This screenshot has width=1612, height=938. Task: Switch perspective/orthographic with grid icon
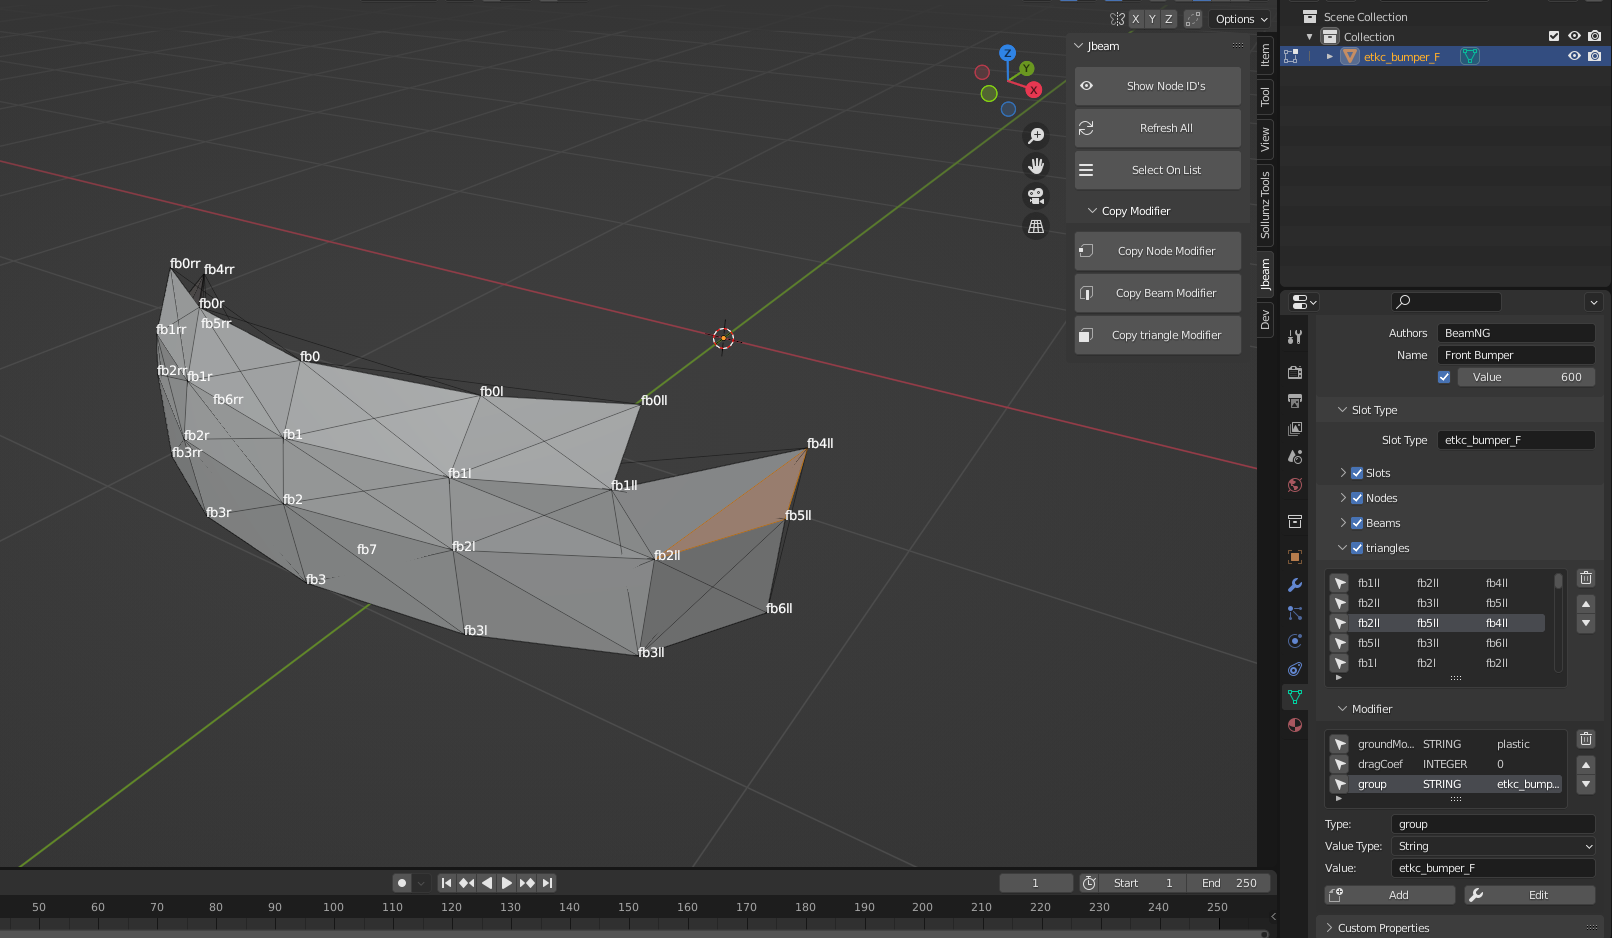[1036, 227]
